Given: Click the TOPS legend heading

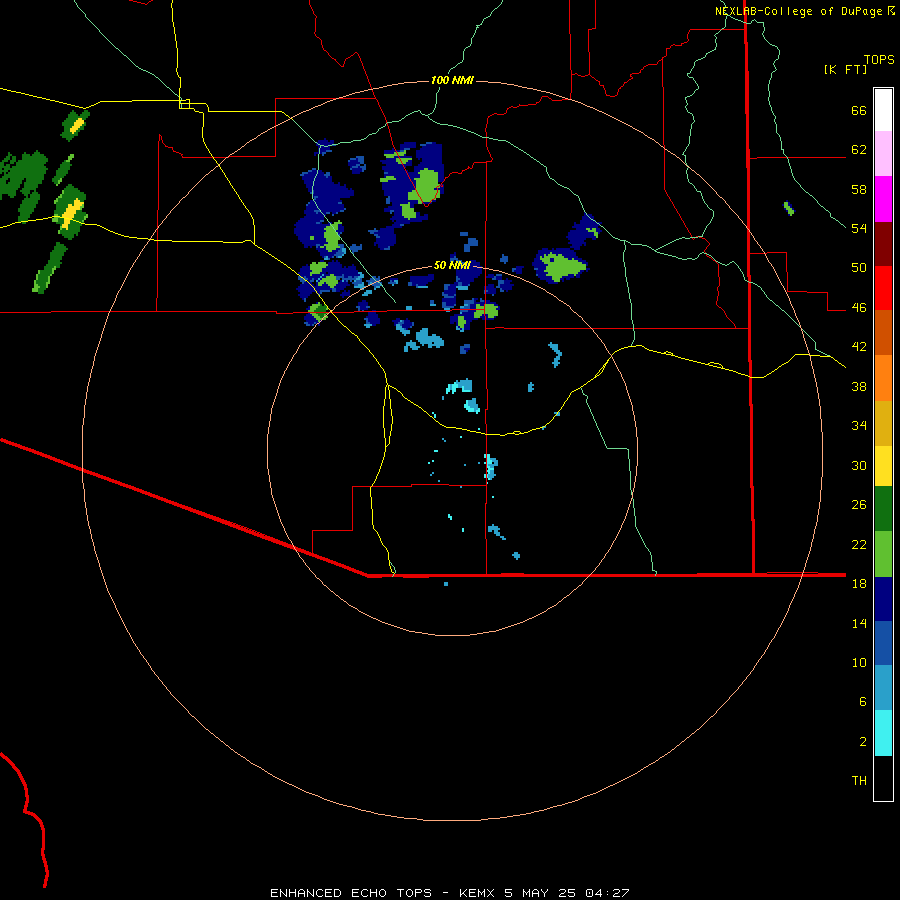Looking at the screenshot, I should click(x=879, y=59).
